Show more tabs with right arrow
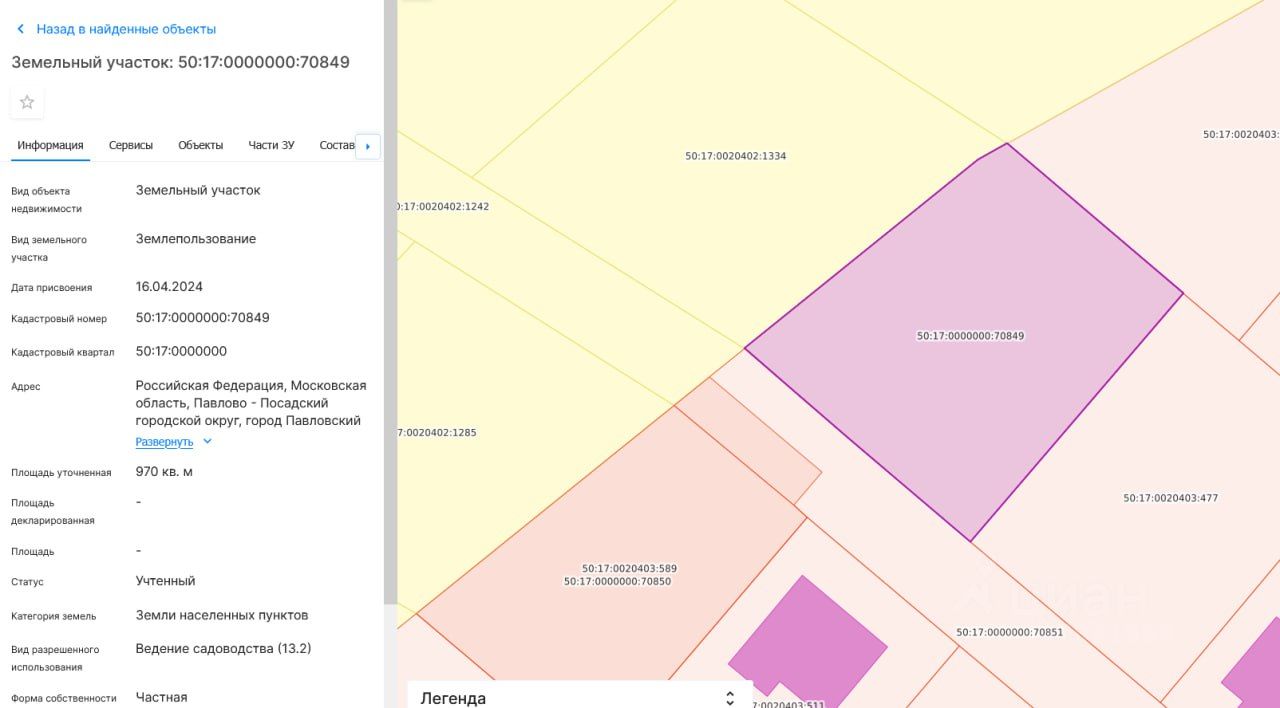 (368, 146)
